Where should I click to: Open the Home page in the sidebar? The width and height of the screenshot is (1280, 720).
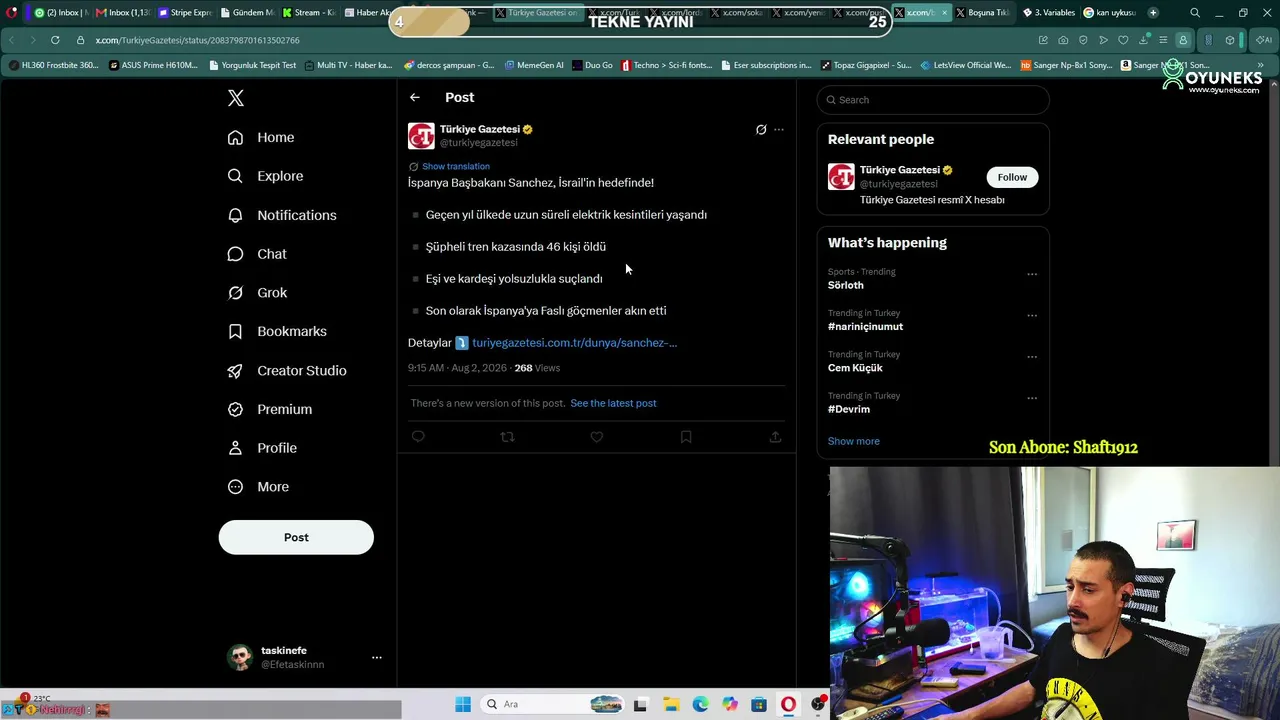pos(260,137)
